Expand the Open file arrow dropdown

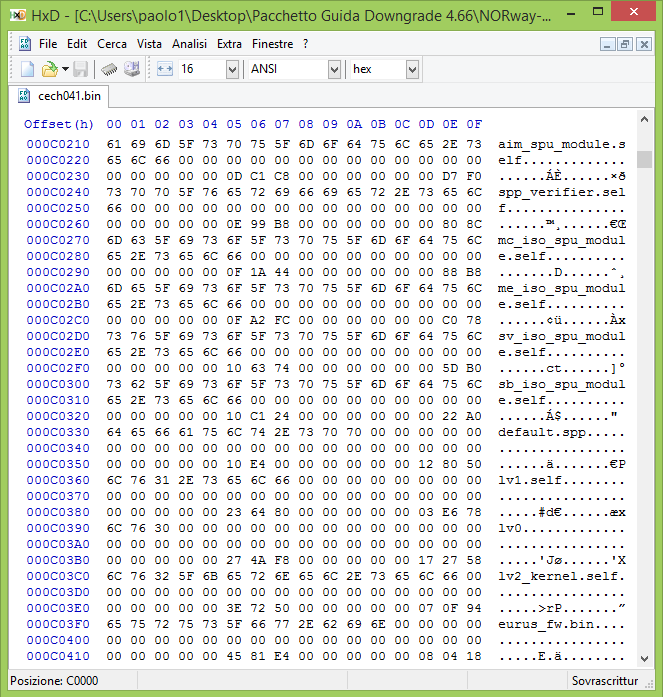tap(65, 69)
